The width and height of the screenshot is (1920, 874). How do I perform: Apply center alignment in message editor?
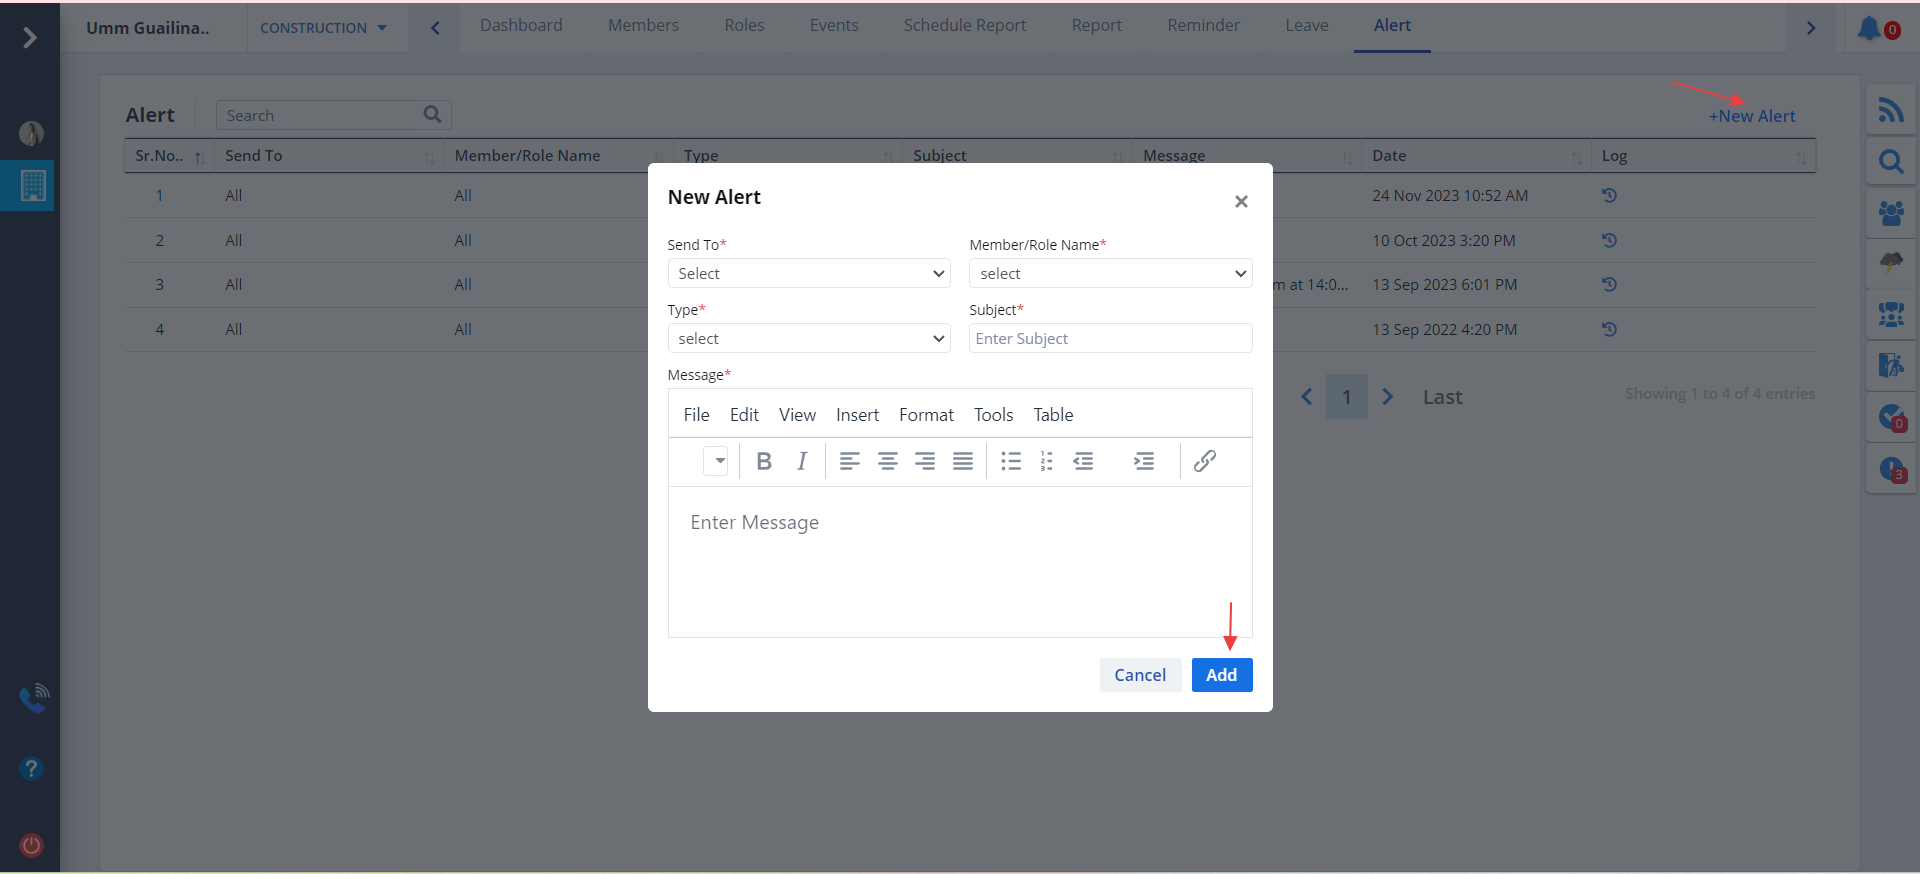(887, 461)
